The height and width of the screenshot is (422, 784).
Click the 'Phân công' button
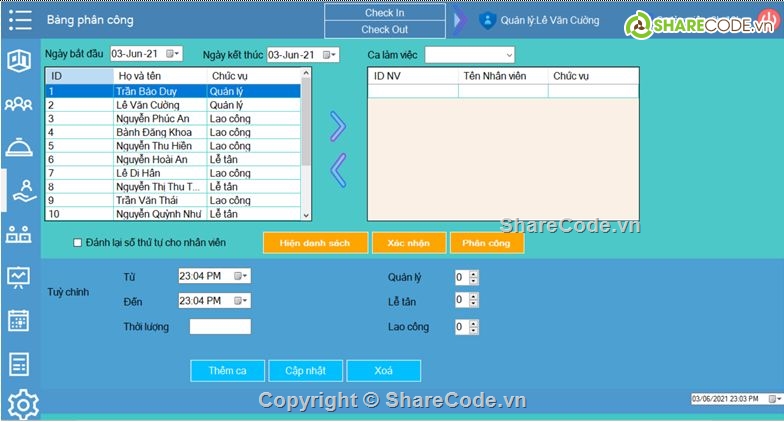click(x=486, y=243)
